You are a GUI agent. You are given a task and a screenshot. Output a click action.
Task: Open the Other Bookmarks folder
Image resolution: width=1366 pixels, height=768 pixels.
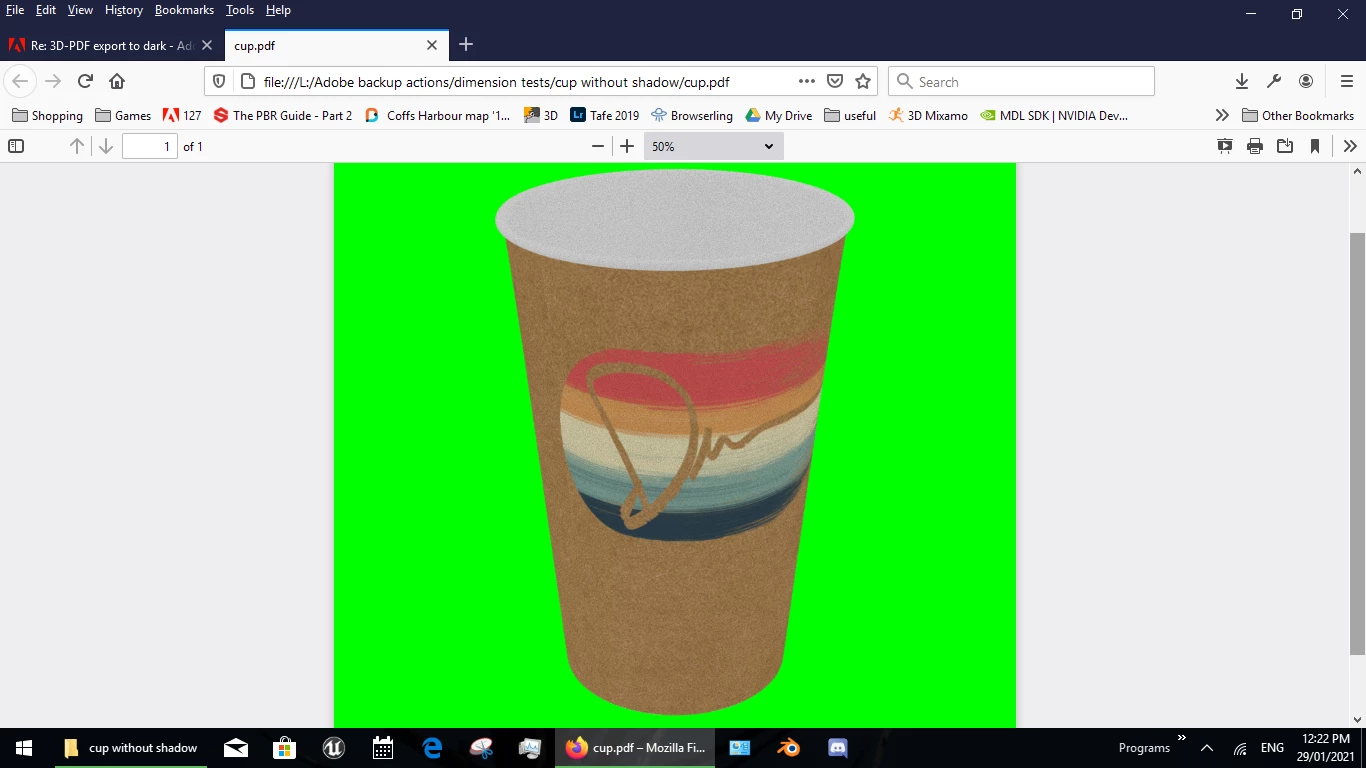click(1298, 116)
